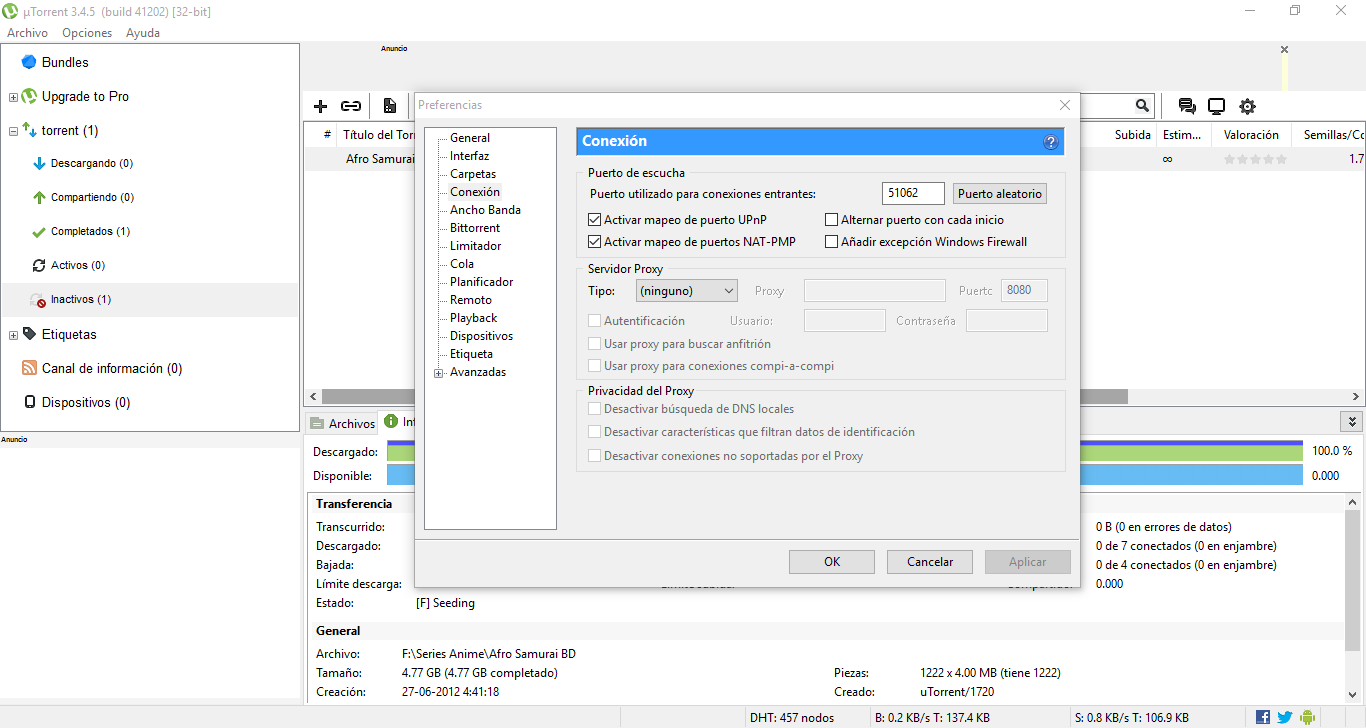Click the remote monitor toolbar icon
Screen dimensions: 1366x728
click(1217, 106)
